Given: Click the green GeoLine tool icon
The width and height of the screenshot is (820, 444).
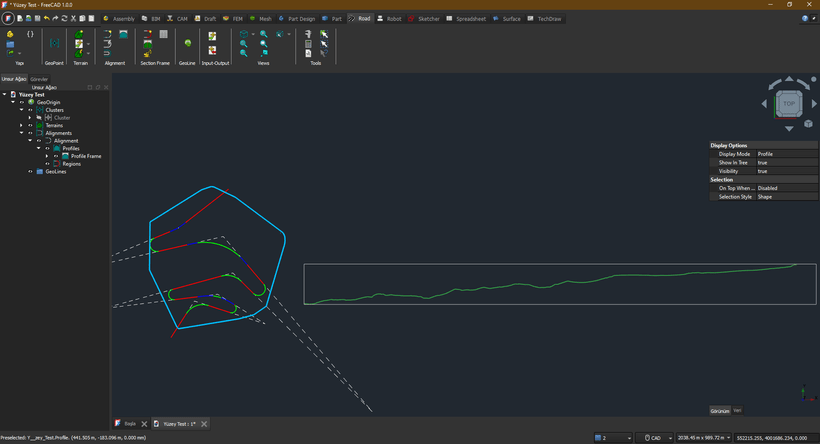Looking at the screenshot, I should pyautogui.click(x=187, y=43).
